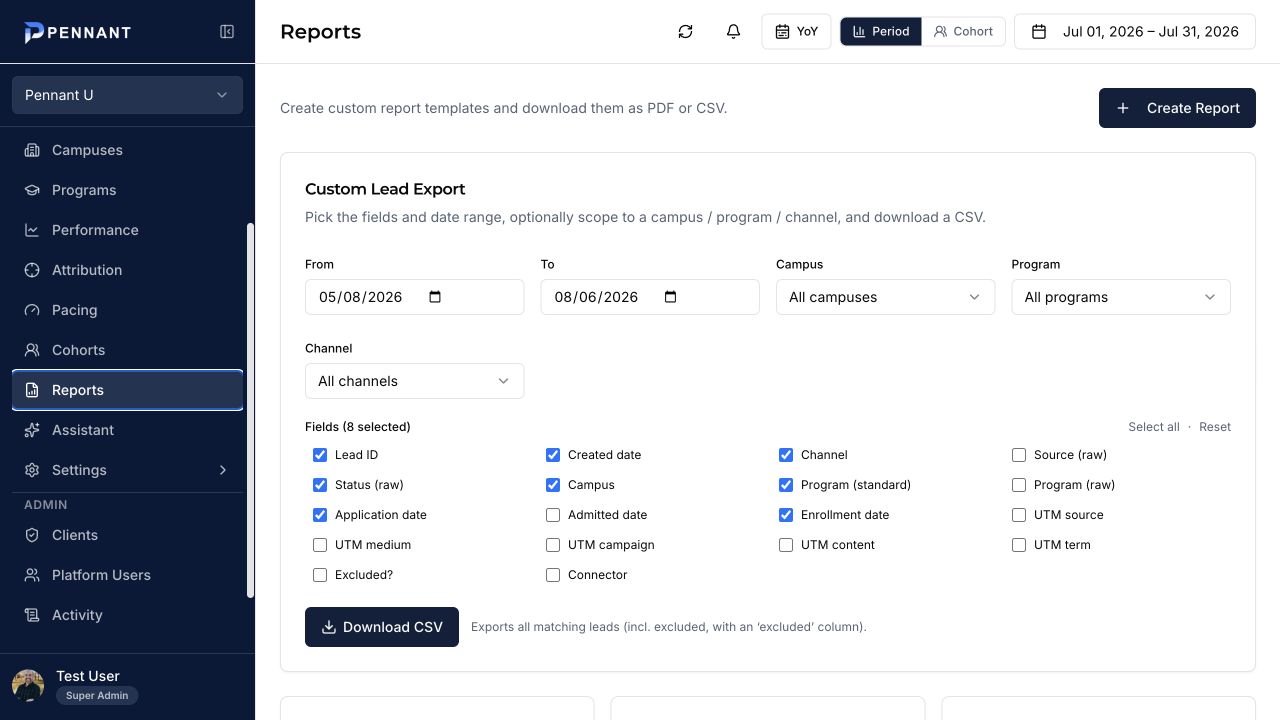Image resolution: width=1280 pixels, height=720 pixels.
Task: Go to Attribution page
Action: [127, 270]
